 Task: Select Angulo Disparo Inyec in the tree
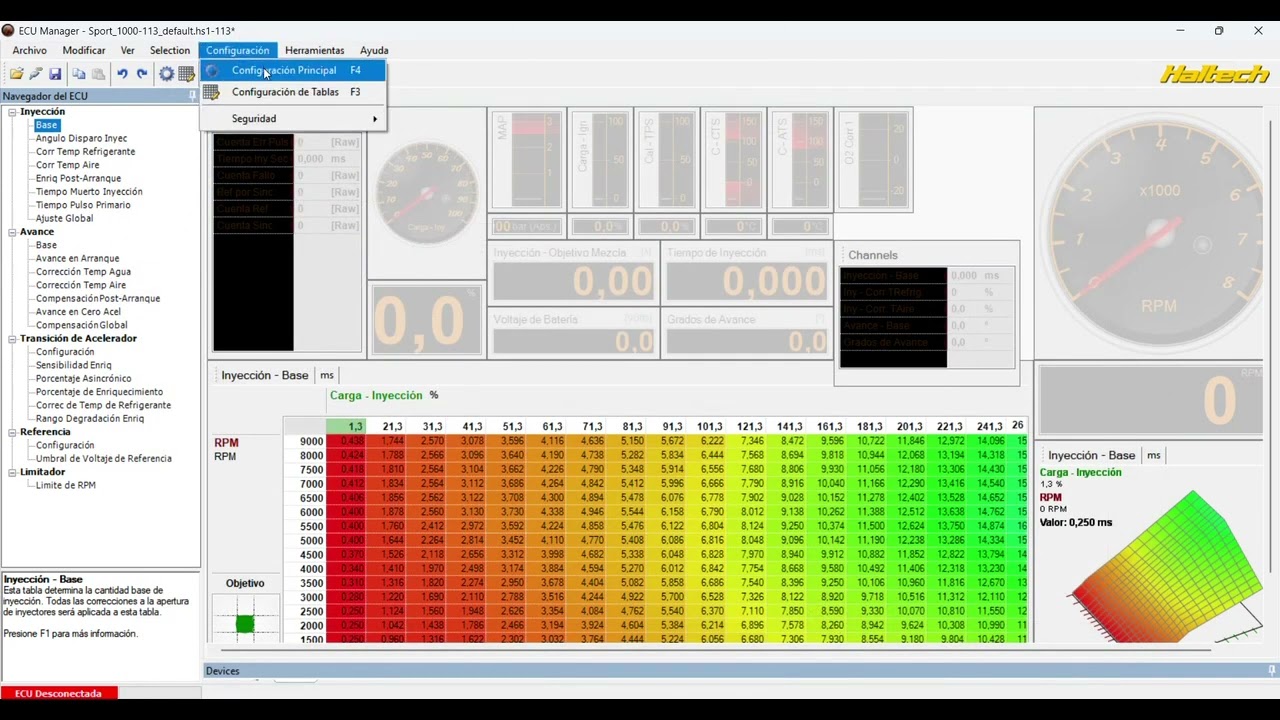tap(81, 139)
